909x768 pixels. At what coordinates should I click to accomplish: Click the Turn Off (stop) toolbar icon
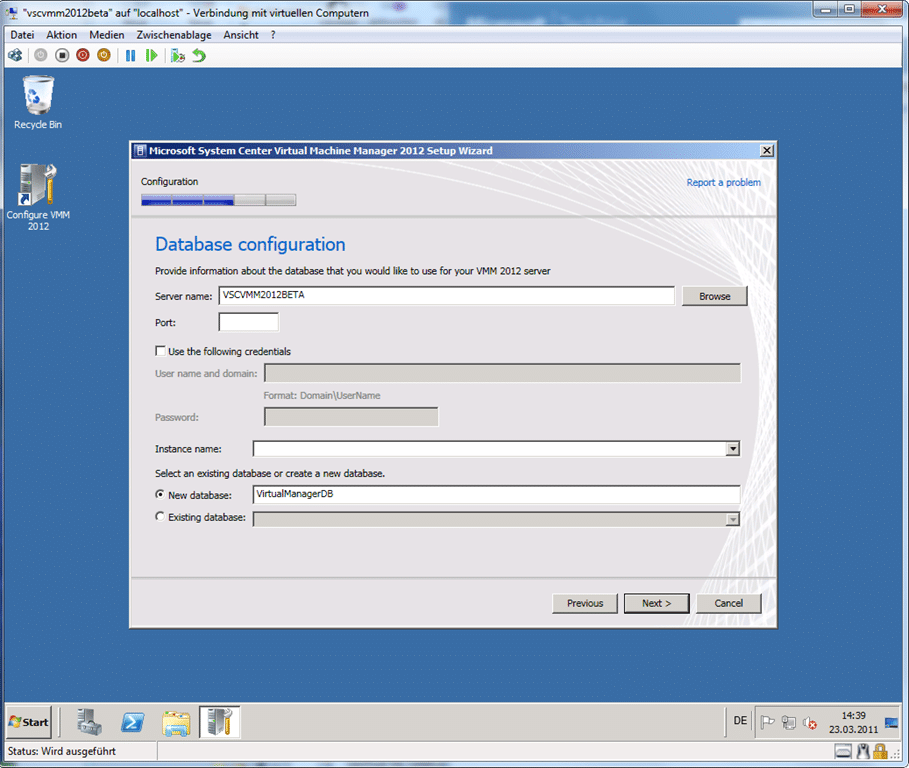[x=62, y=56]
